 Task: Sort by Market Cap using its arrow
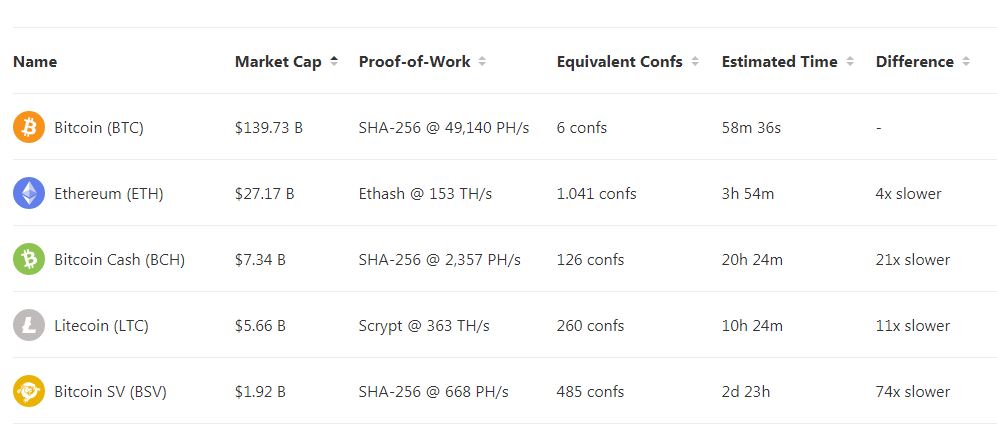[334, 62]
